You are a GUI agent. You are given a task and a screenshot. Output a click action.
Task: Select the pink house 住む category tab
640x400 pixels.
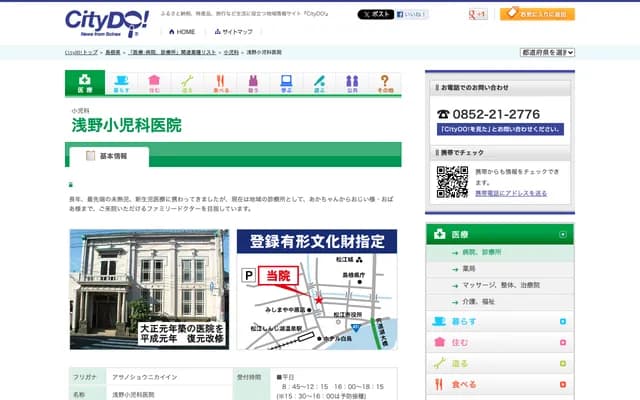pyautogui.click(x=154, y=84)
